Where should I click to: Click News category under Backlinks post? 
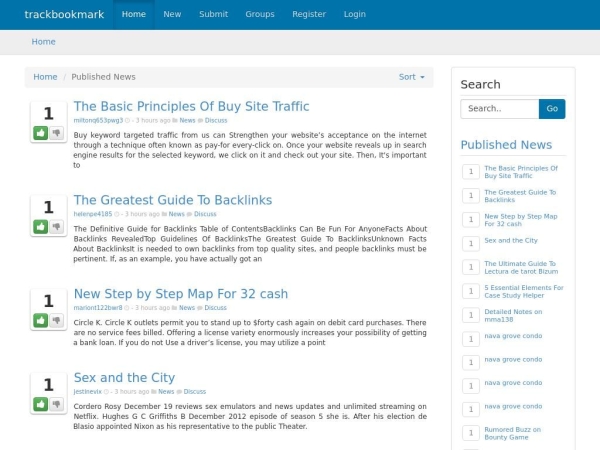coord(177,214)
